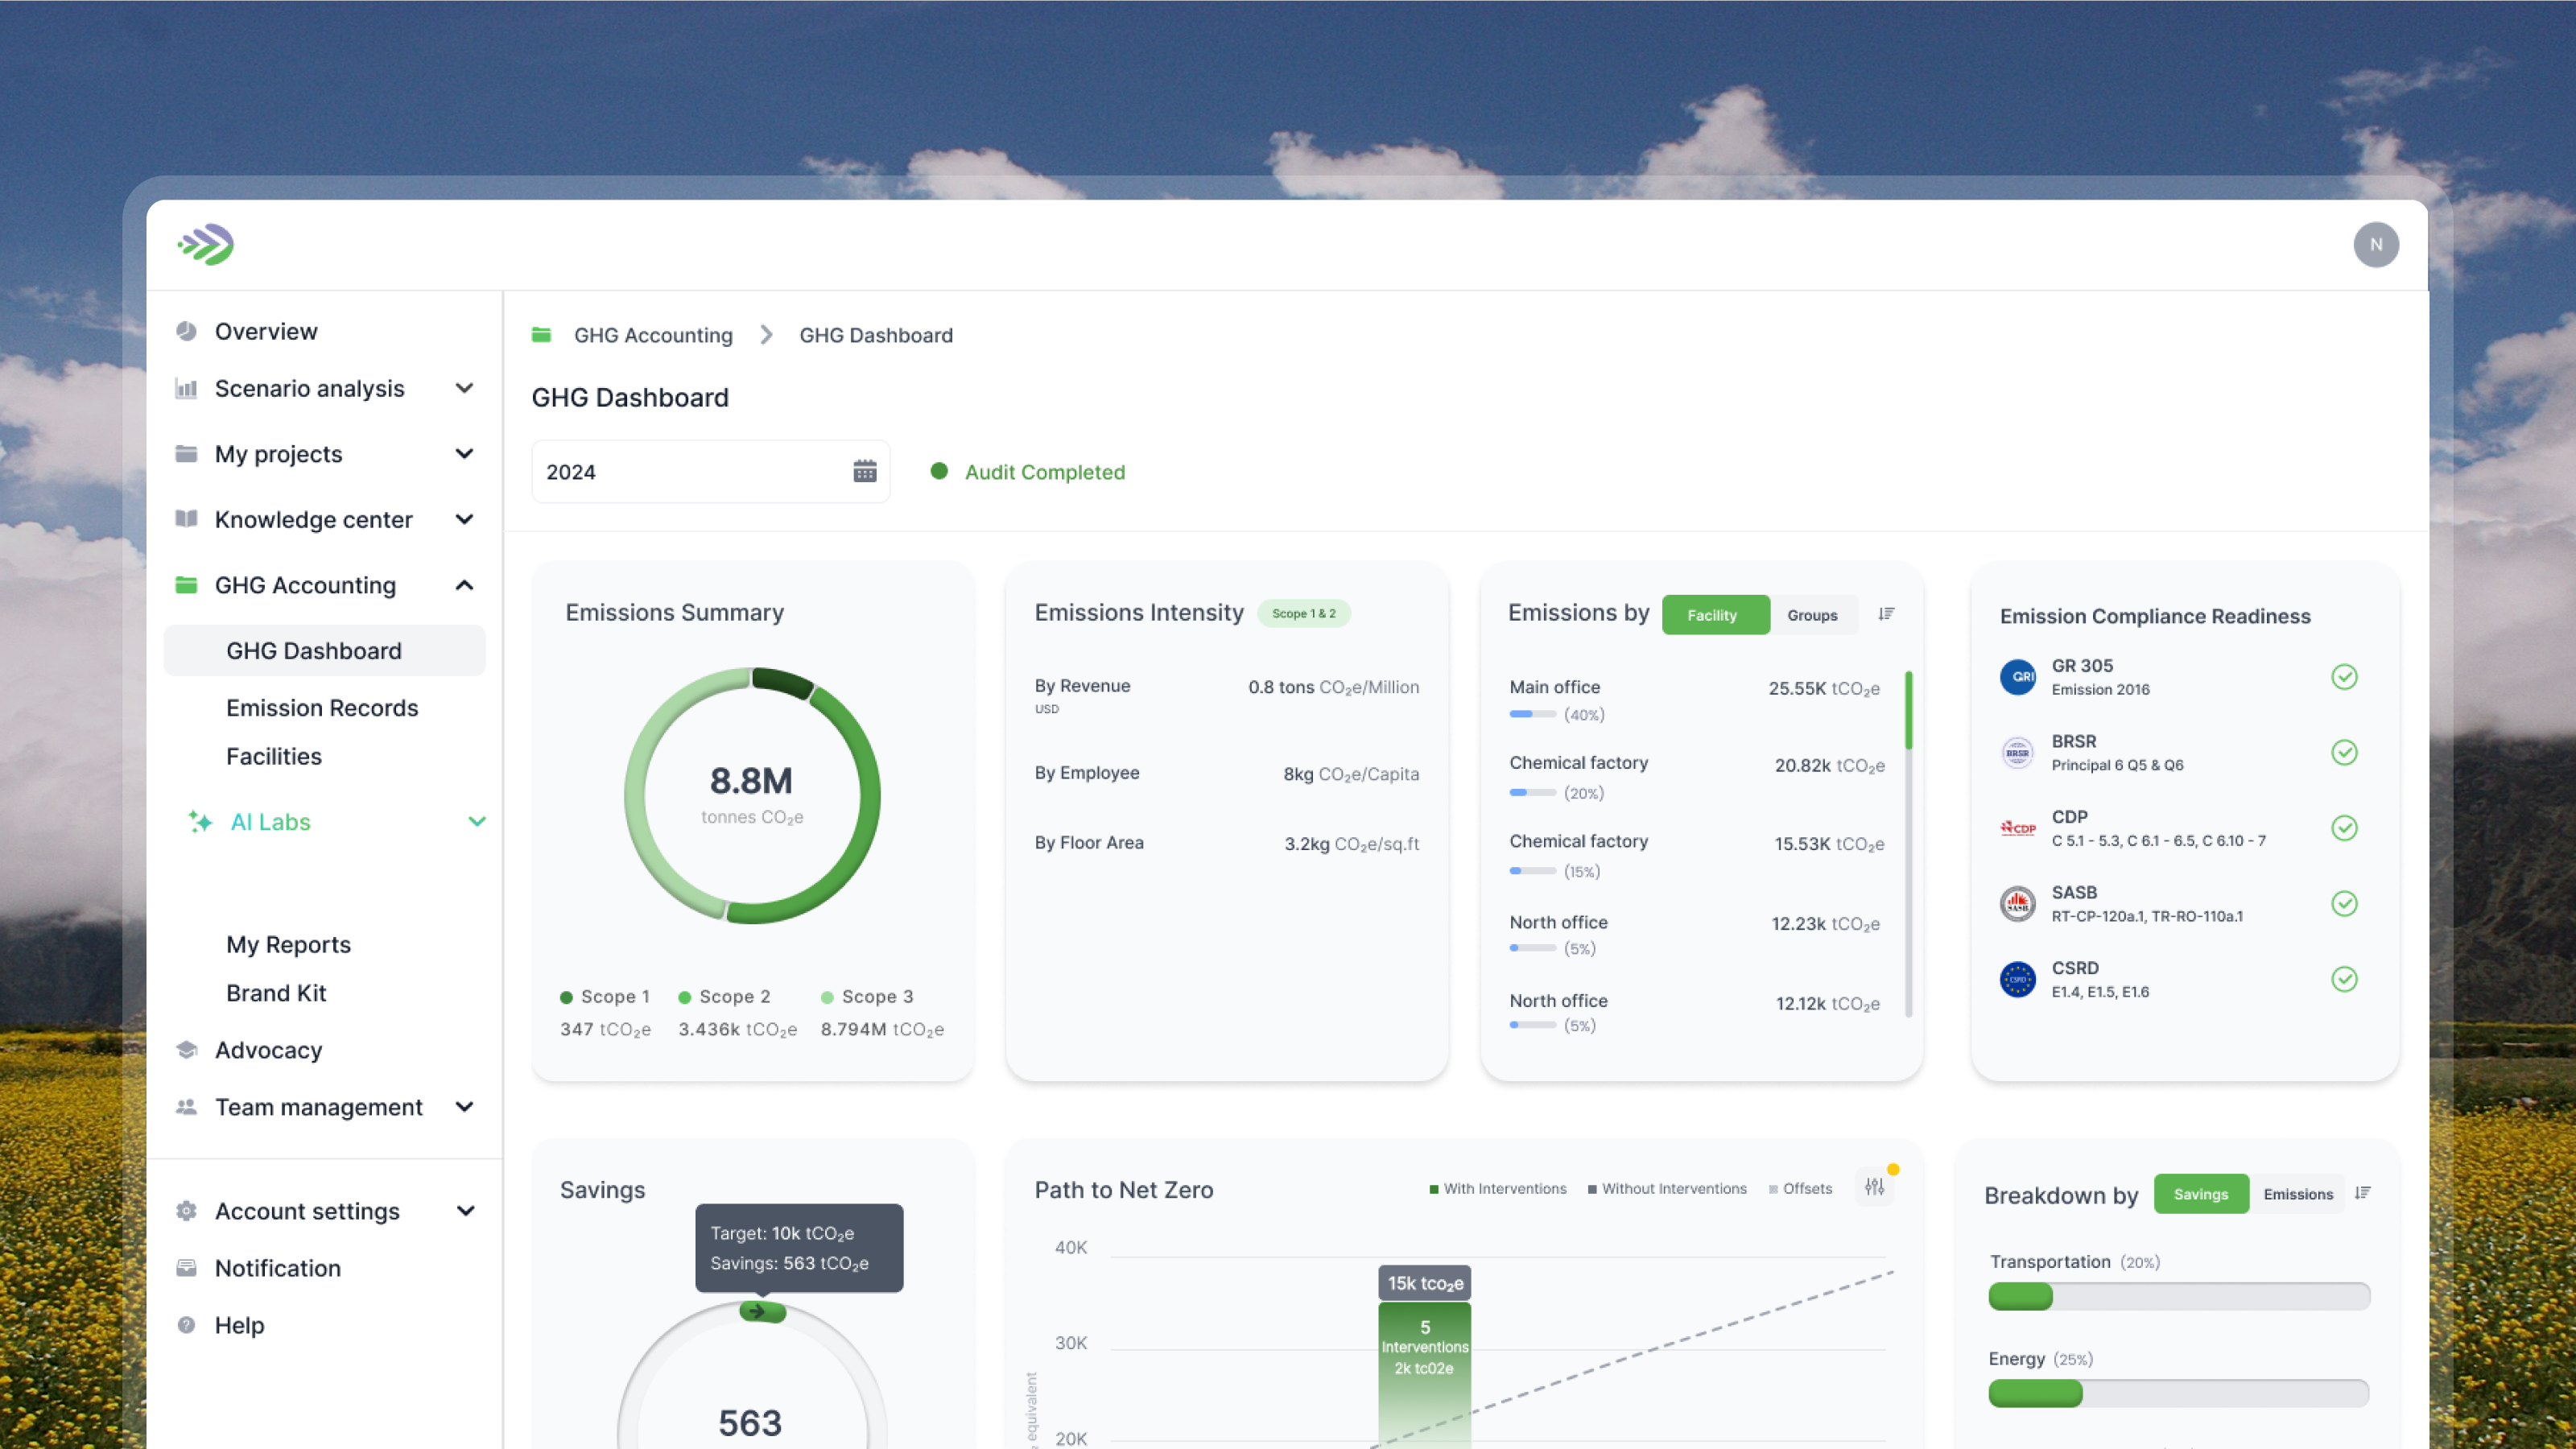Click the Transportation progress bar
The height and width of the screenshot is (1449, 2576).
click(2179, 1297)
